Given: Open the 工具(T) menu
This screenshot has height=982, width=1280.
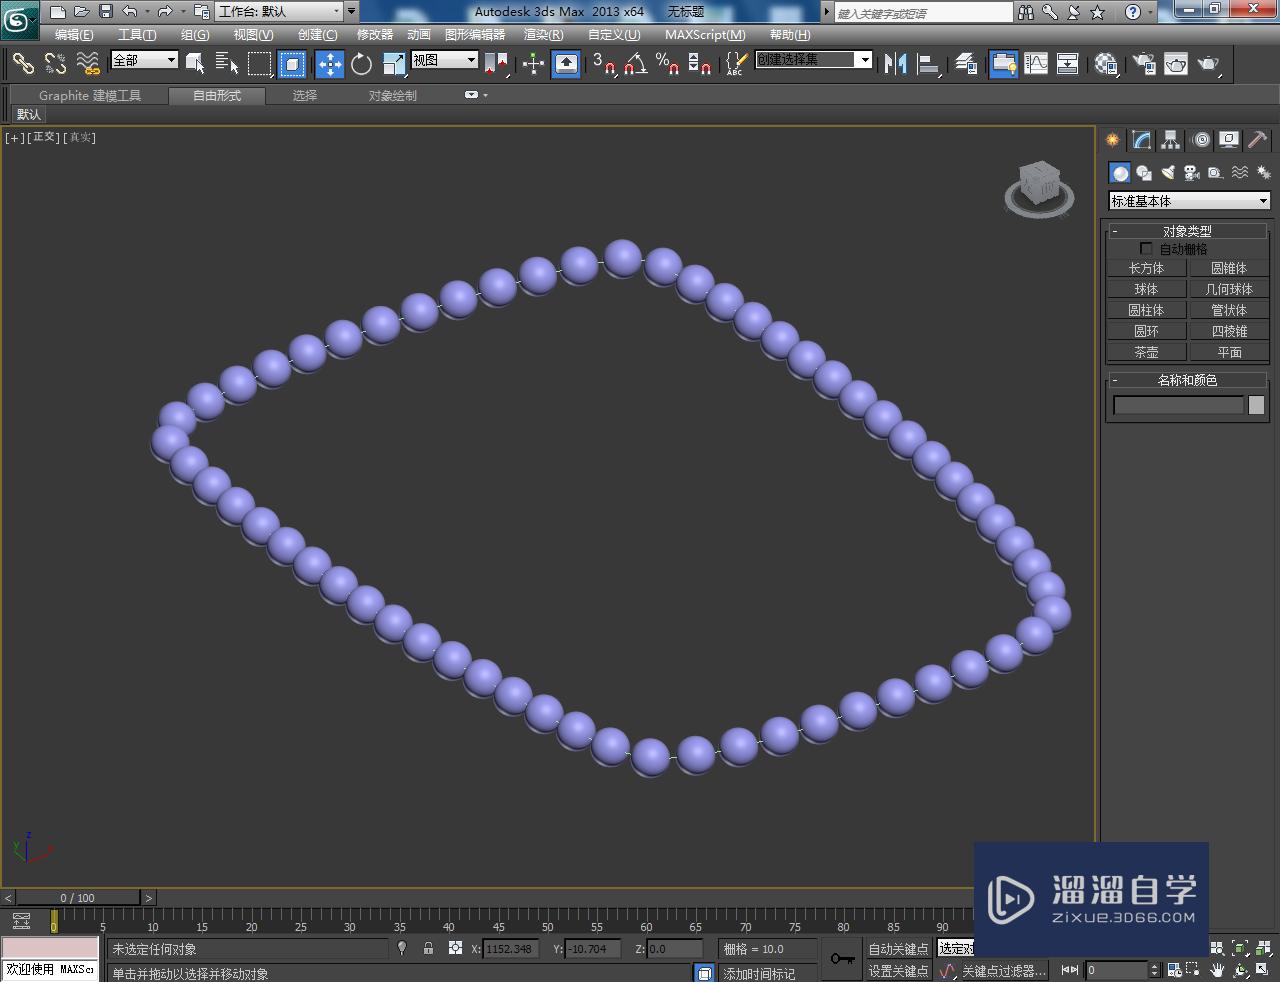Looking at the screenshot, I should (x=137, y=34).
